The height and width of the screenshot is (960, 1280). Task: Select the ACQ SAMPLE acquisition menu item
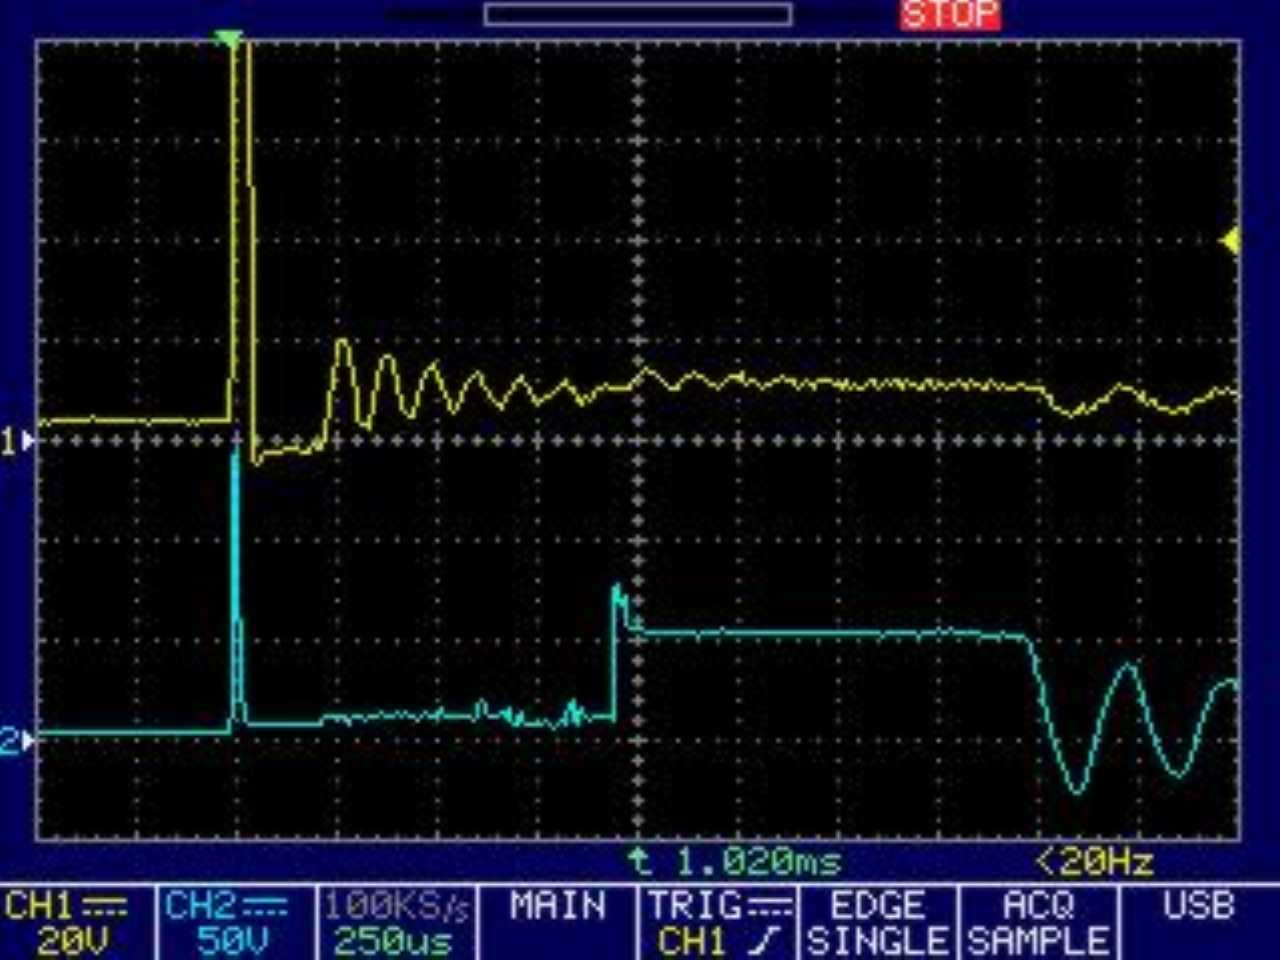(x=1038, y=923)
